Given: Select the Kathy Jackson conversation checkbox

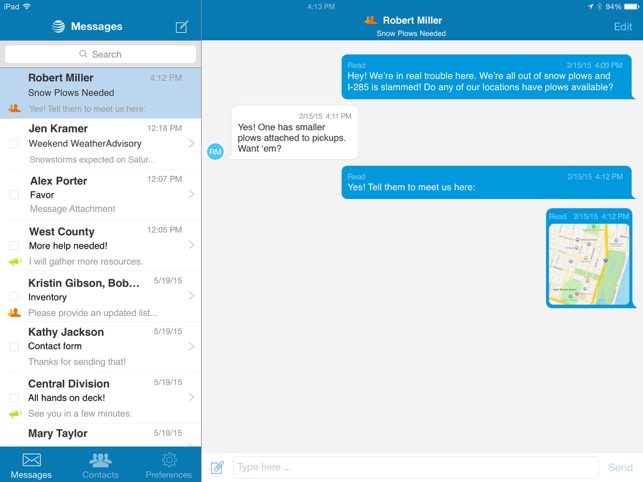Looking at the screenshot, I should pos(14,347).
